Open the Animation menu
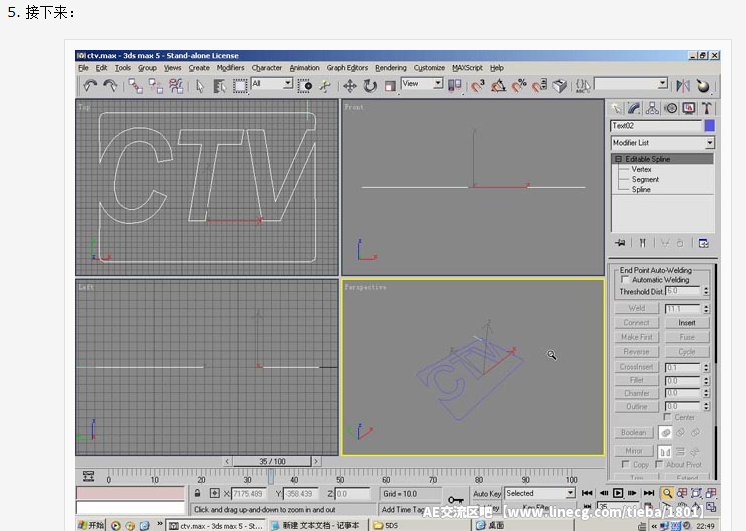The height and width of the screenshot is (531, 746). (304, 68)
